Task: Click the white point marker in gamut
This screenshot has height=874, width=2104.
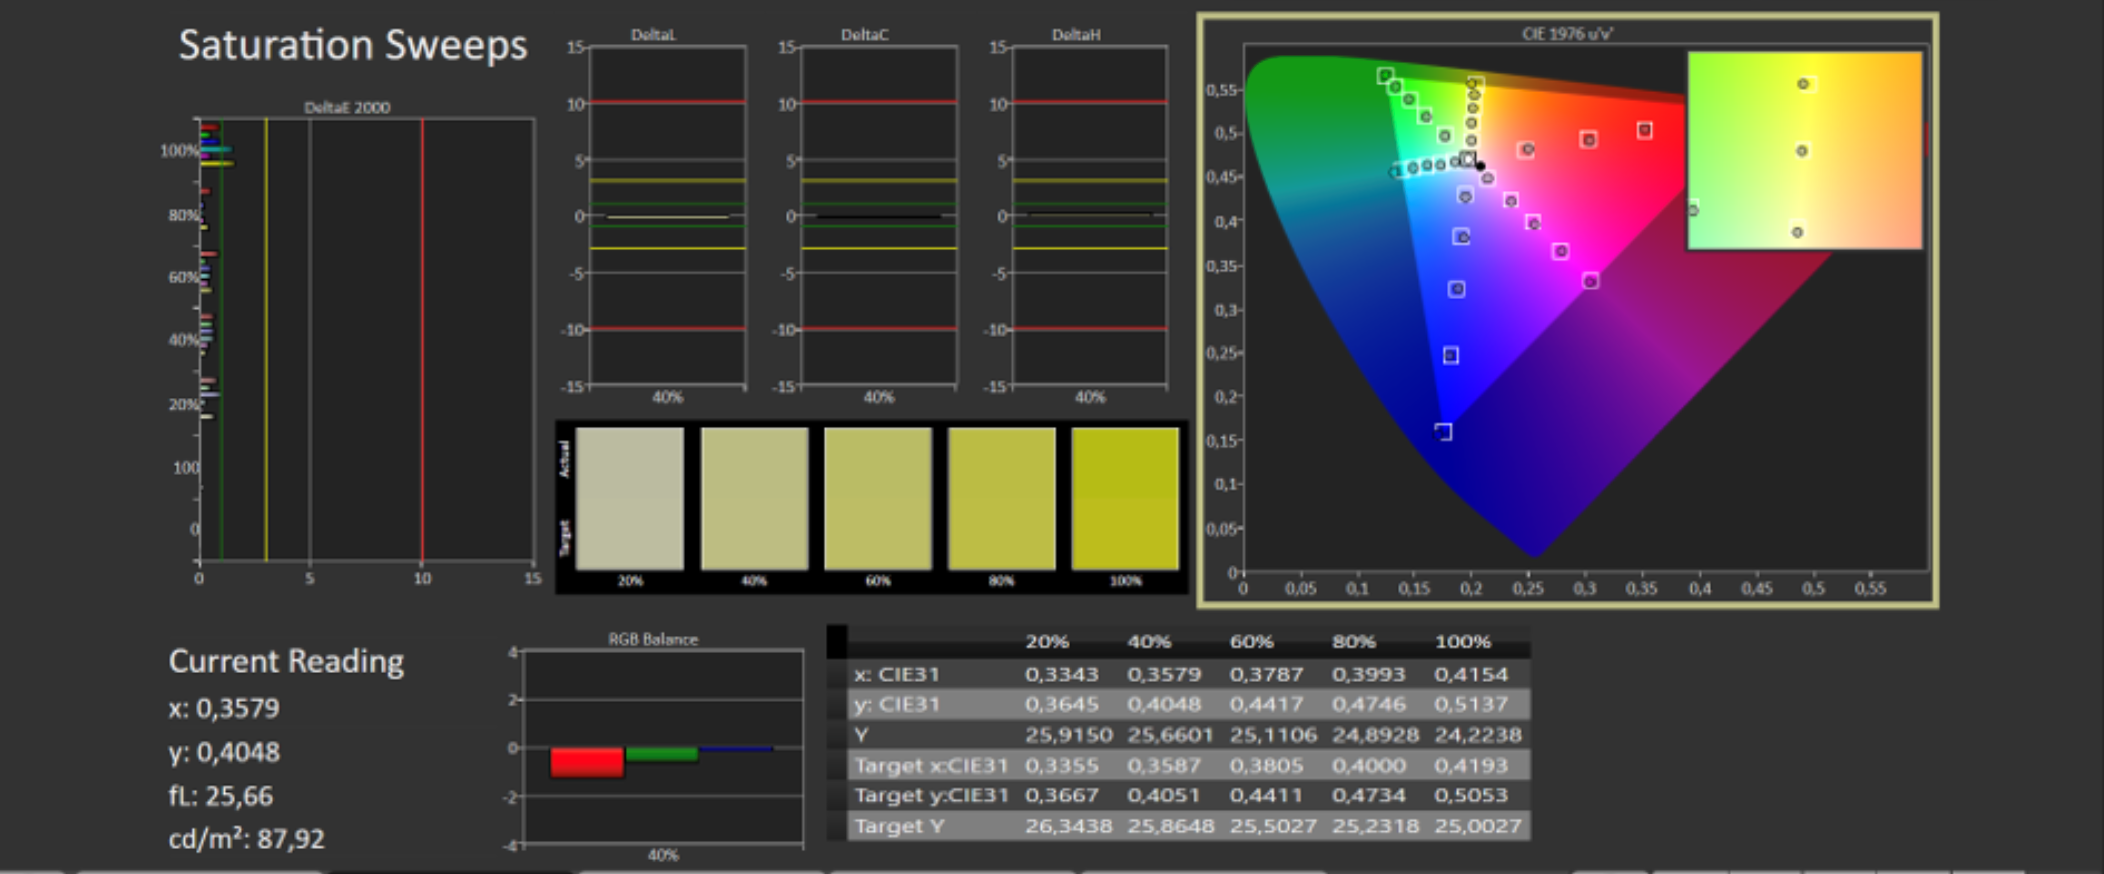Action: [1467, 158]
